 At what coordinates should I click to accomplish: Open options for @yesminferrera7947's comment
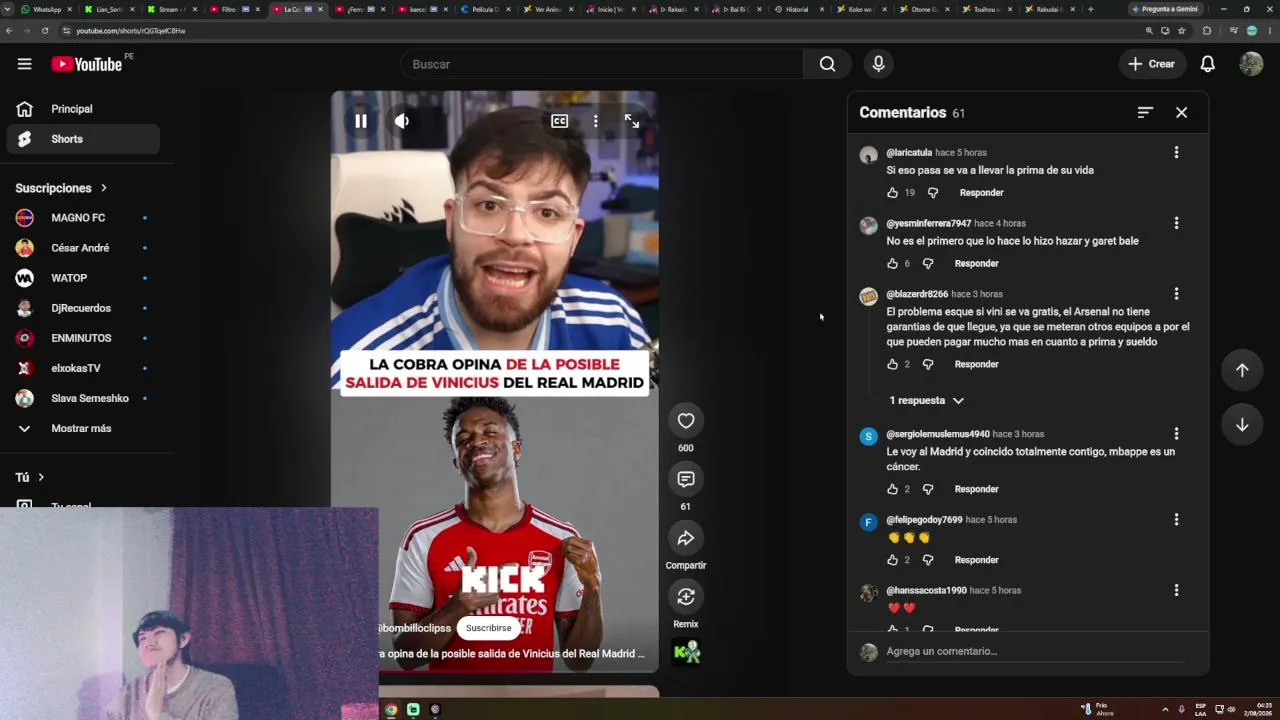tap(1176, 223)
